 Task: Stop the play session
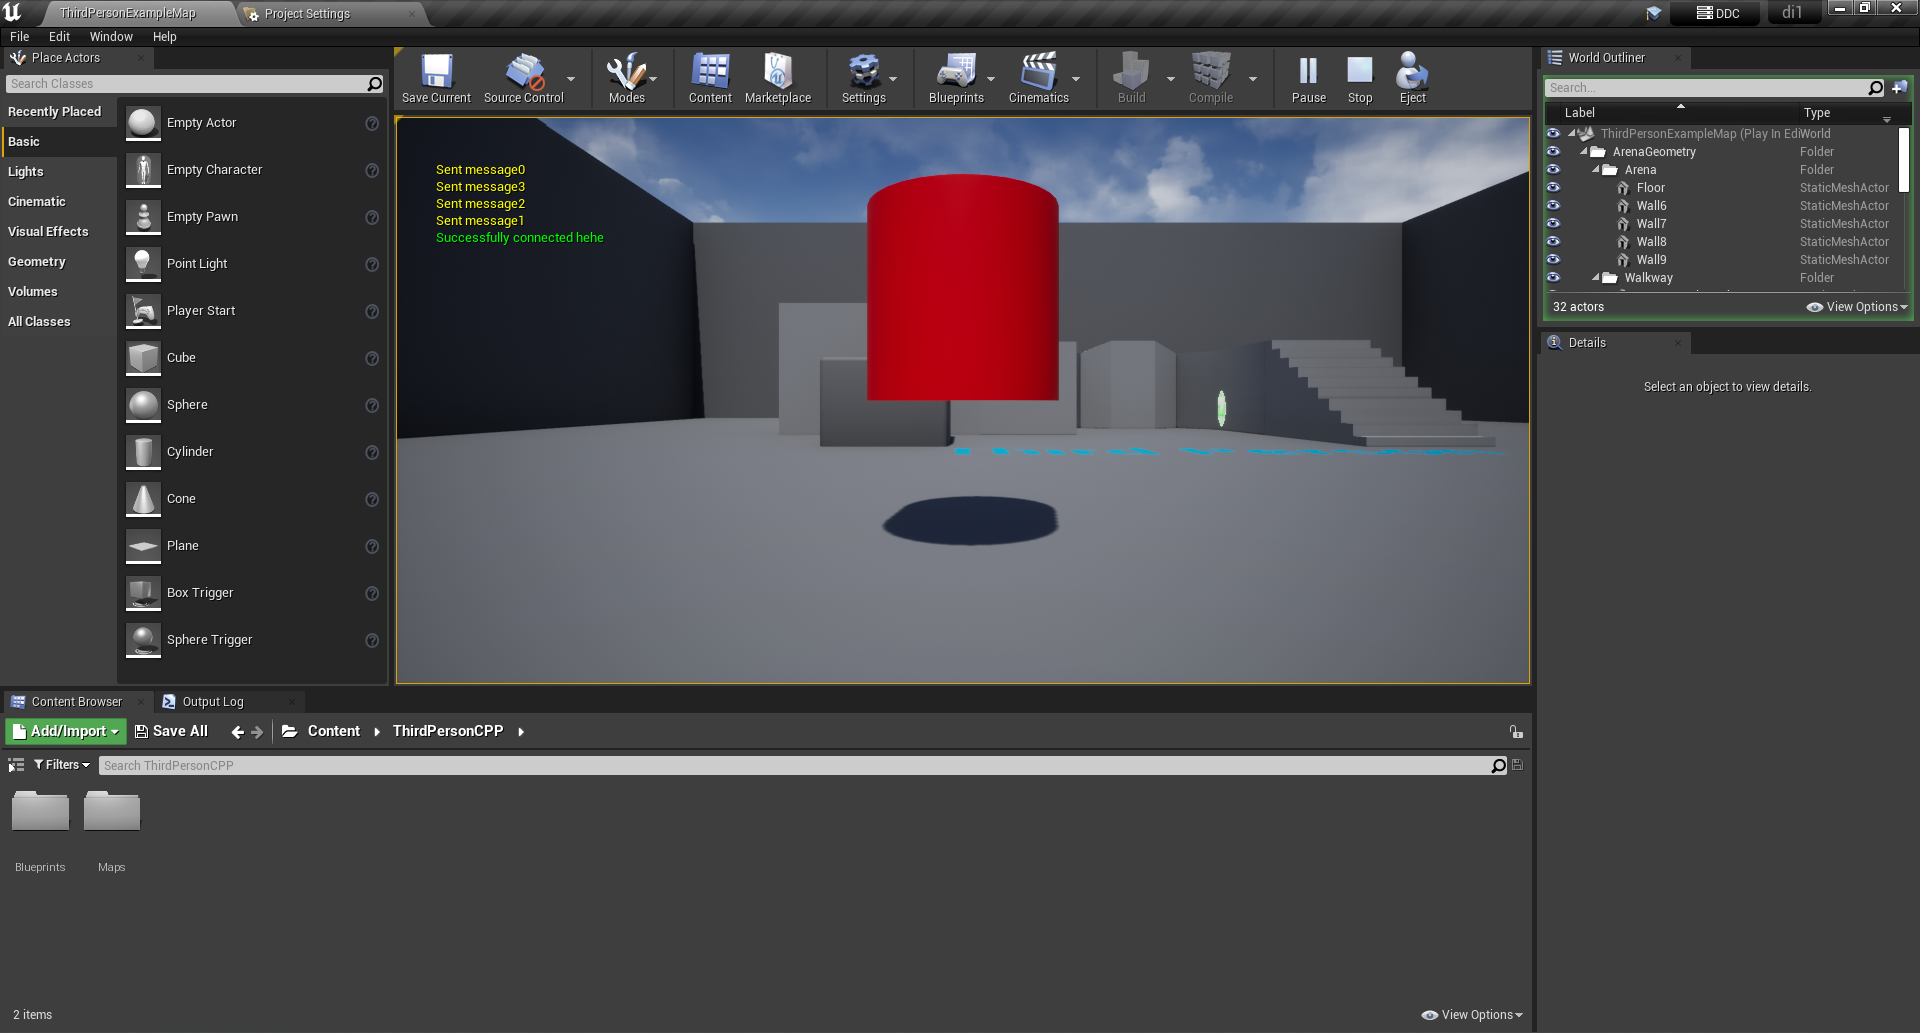(x=1360, y=78)
